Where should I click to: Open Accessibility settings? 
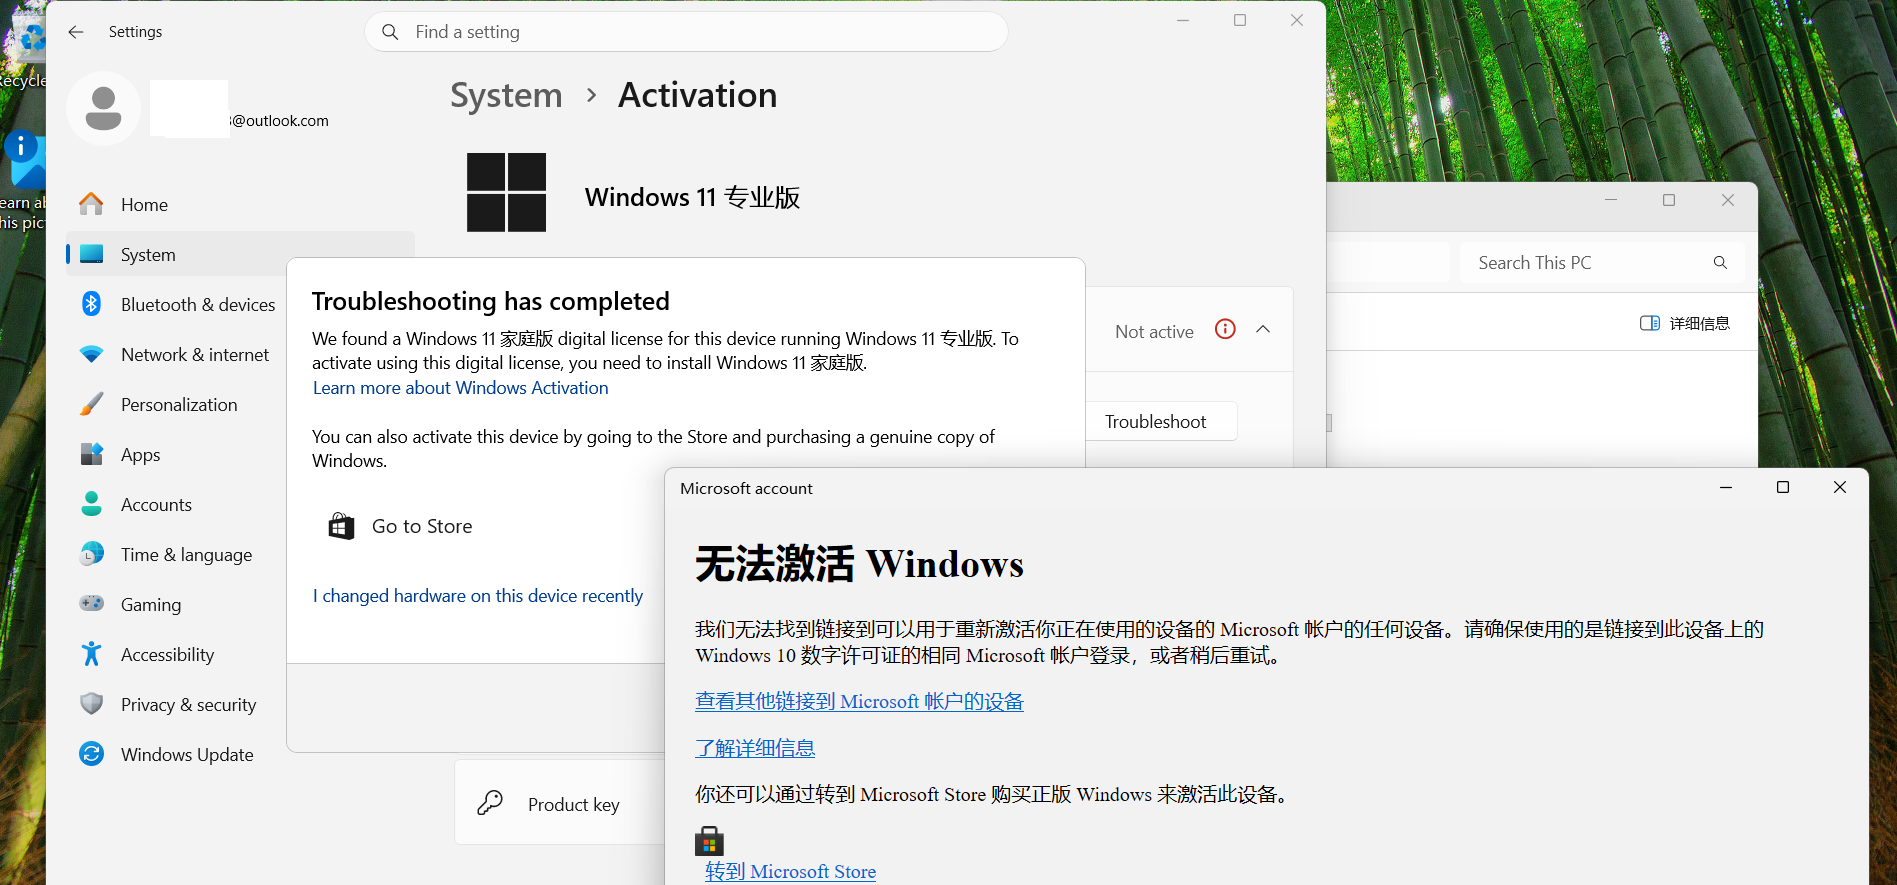178,654
